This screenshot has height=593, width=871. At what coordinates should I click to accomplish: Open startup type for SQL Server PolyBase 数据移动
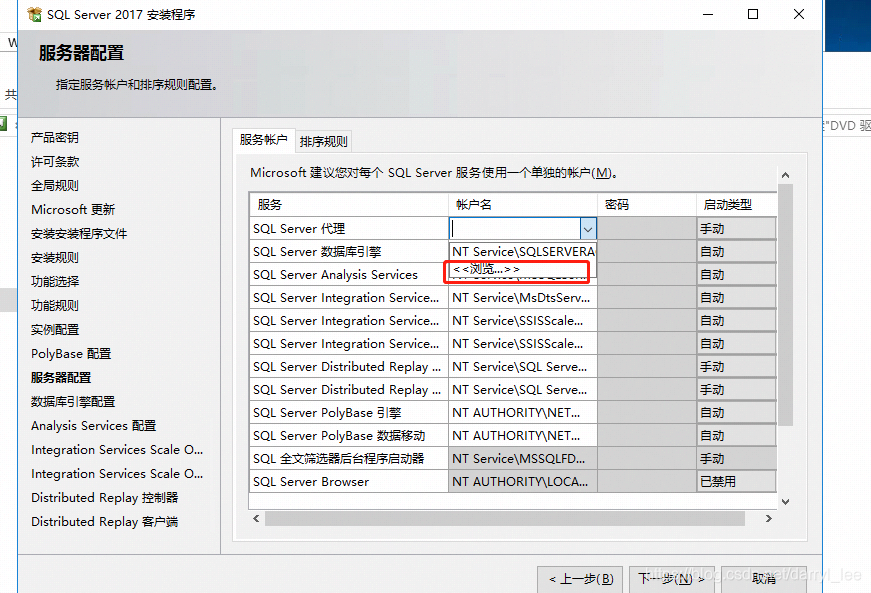(x=737, y=436)
